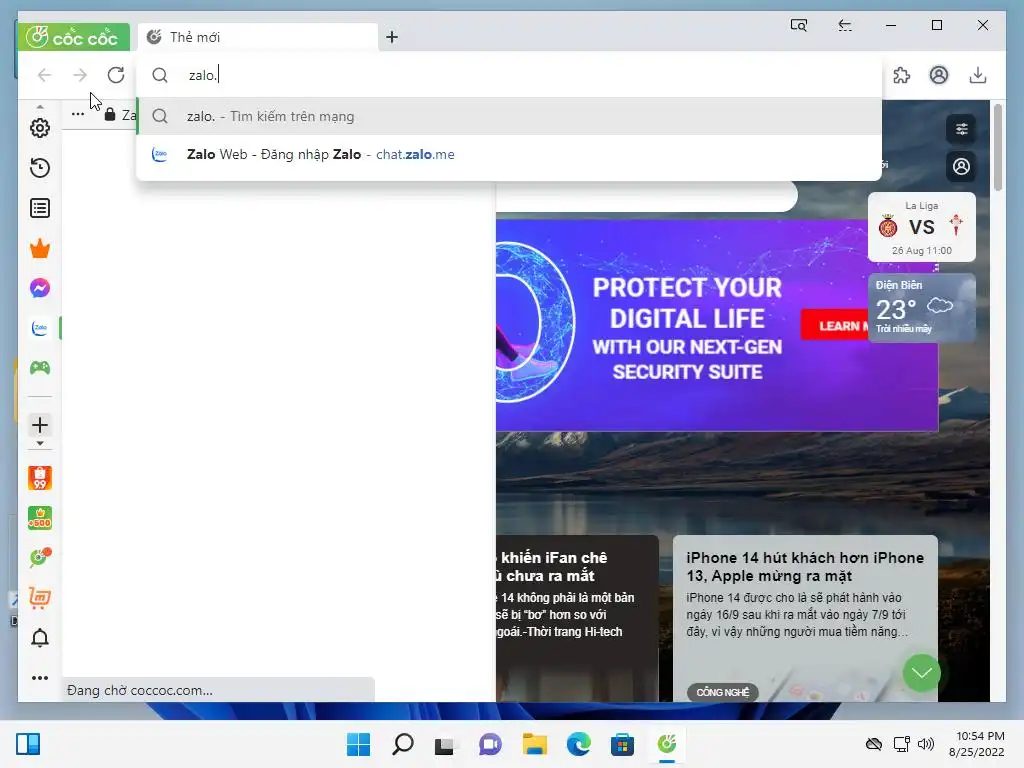Open a new tab with plus button
This screenshot has width=1024, height=768.
392,37
